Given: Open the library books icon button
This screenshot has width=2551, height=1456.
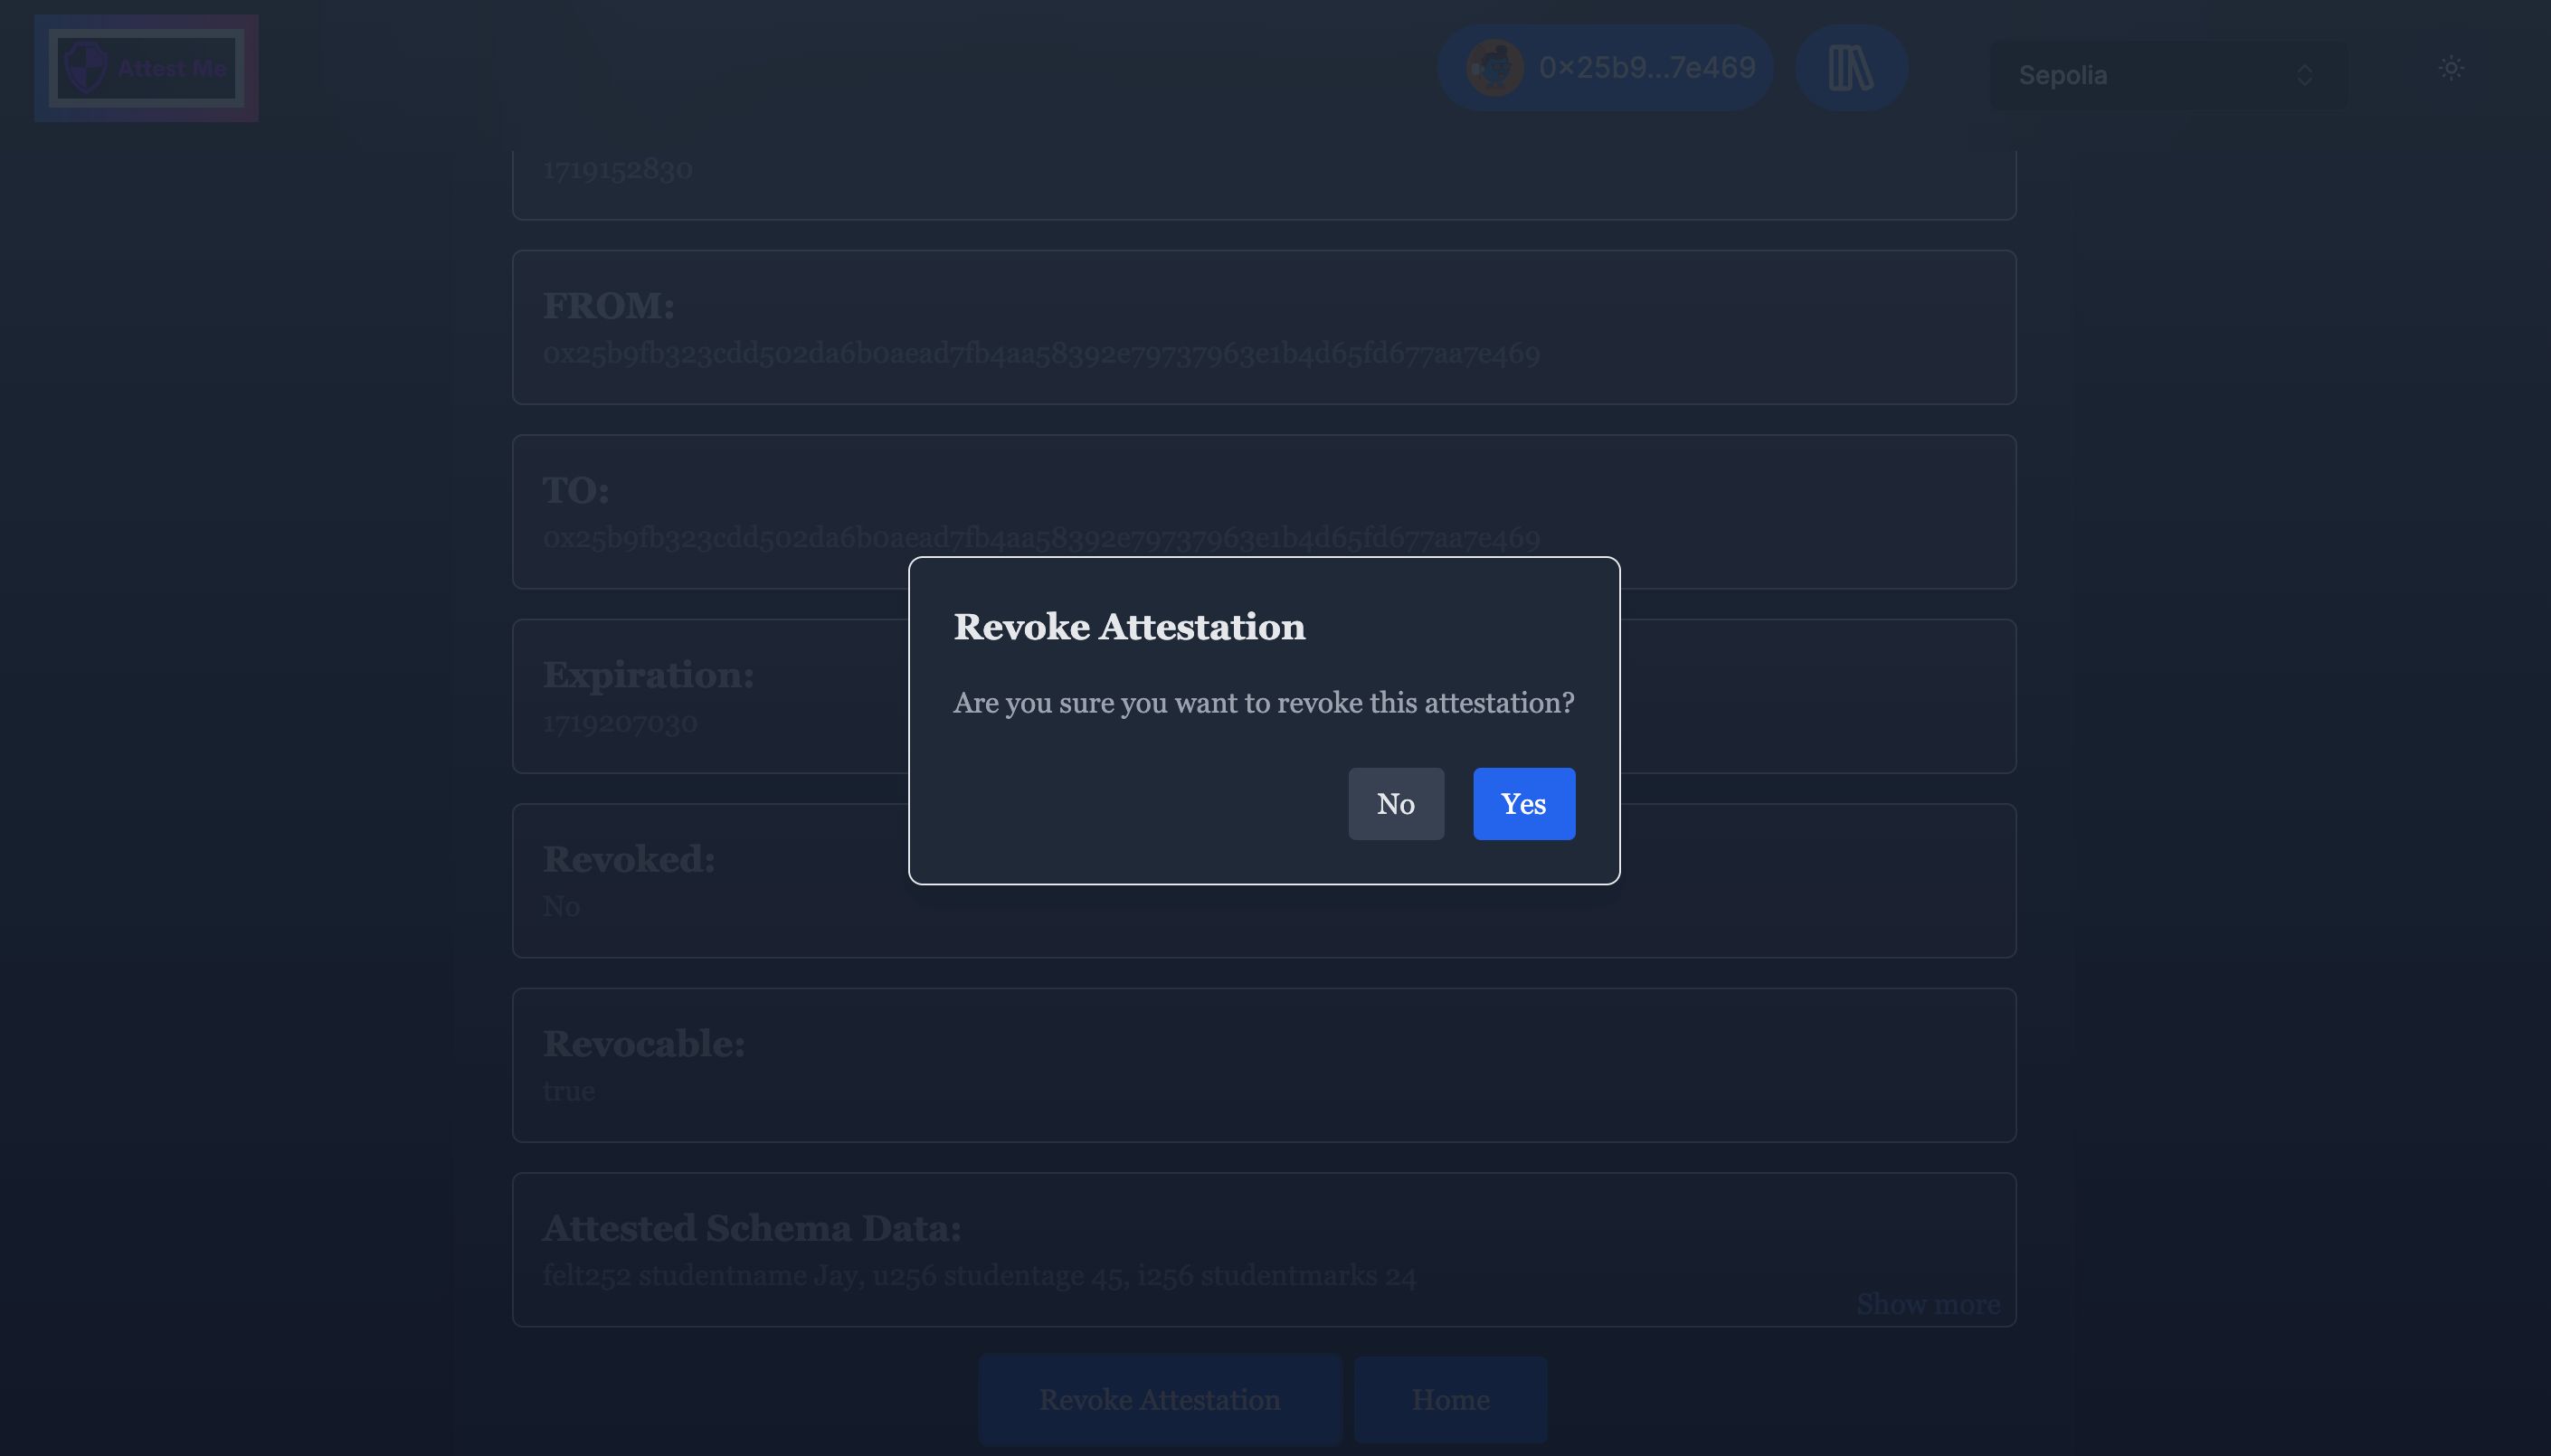Looking at the screenshot, I should [1850, 67].
